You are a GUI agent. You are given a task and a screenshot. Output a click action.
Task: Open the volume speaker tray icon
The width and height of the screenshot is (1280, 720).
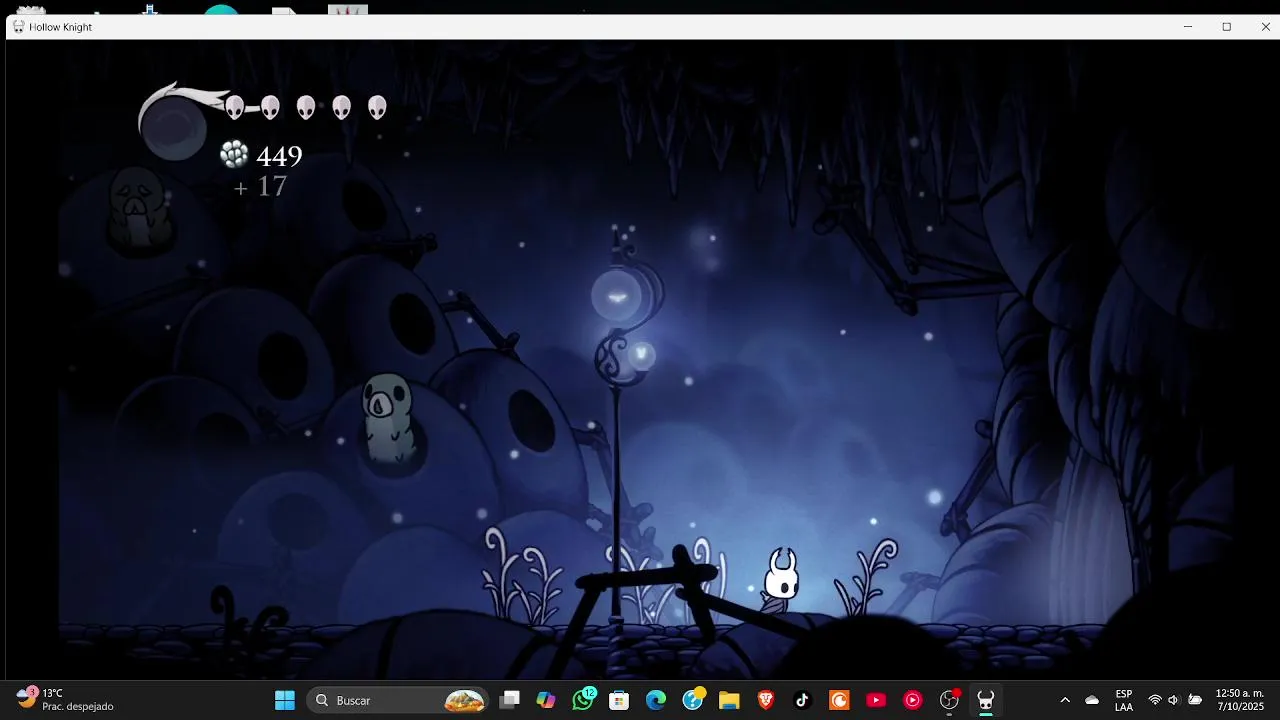pyautogui.click(x=1174, y=700)
